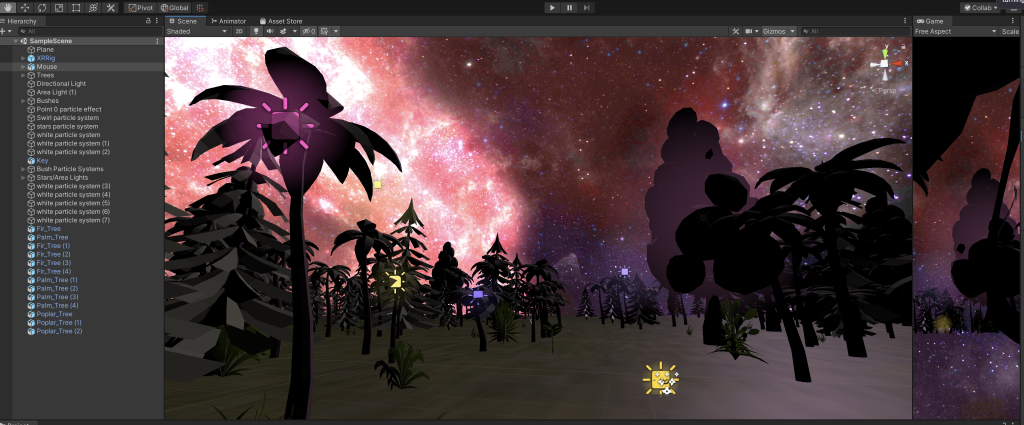Toggle scene lighting bulb icon
The image size is (1024, 425).
tap(255, 31)
